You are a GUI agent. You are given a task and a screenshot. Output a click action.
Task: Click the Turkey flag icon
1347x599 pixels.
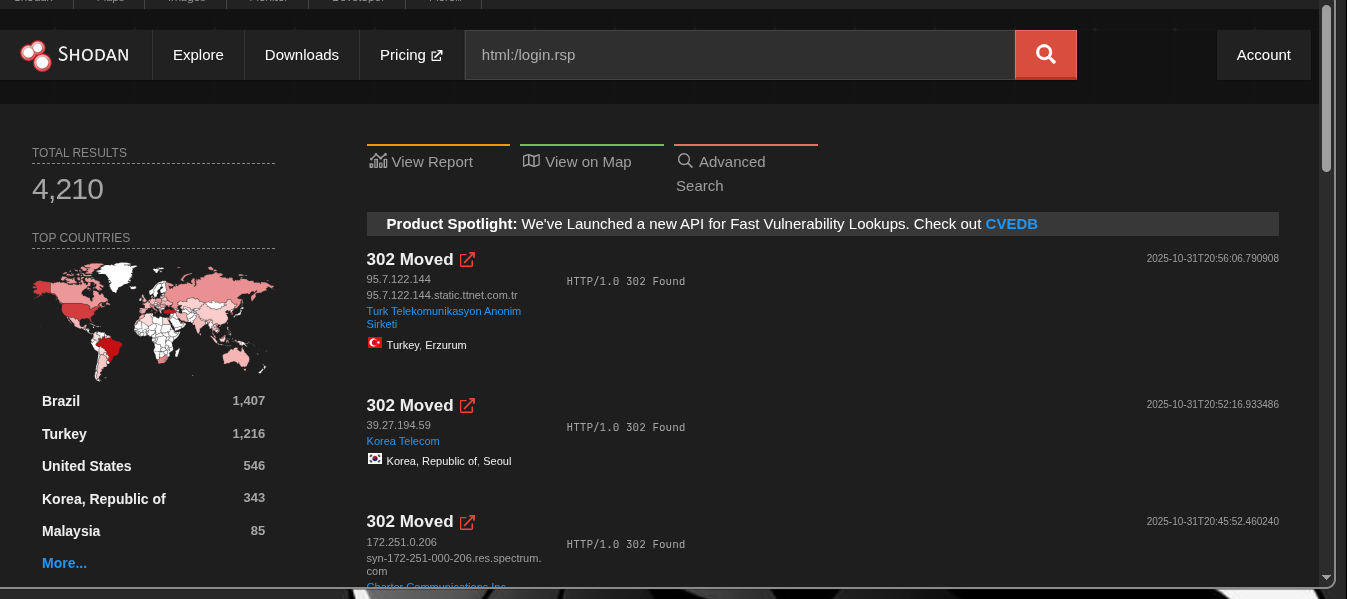(x=375, y=343)
